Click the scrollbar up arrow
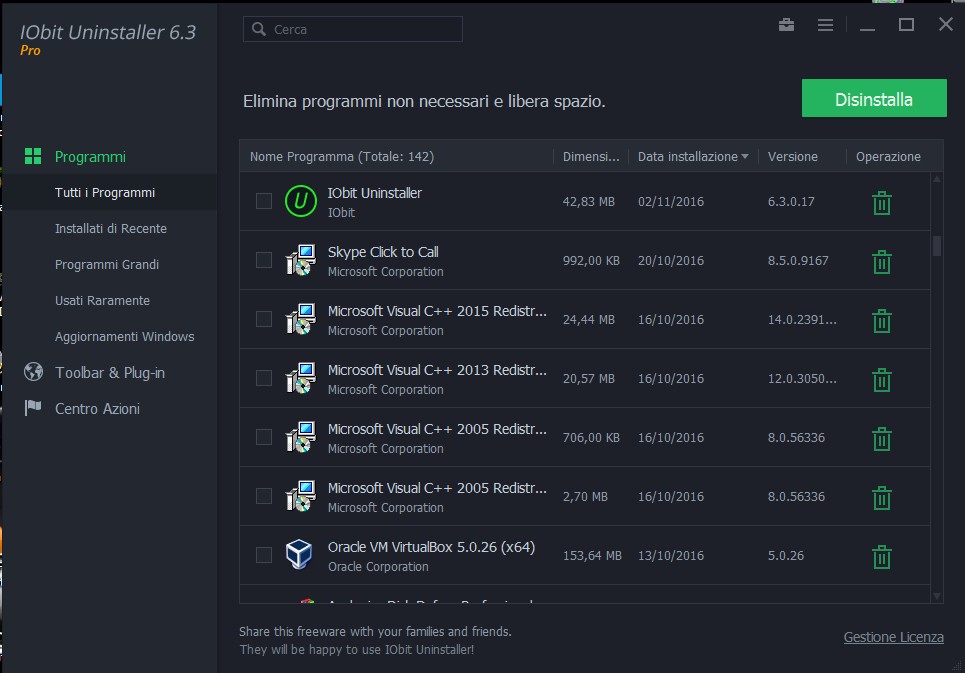 click(x=937, y=179)
